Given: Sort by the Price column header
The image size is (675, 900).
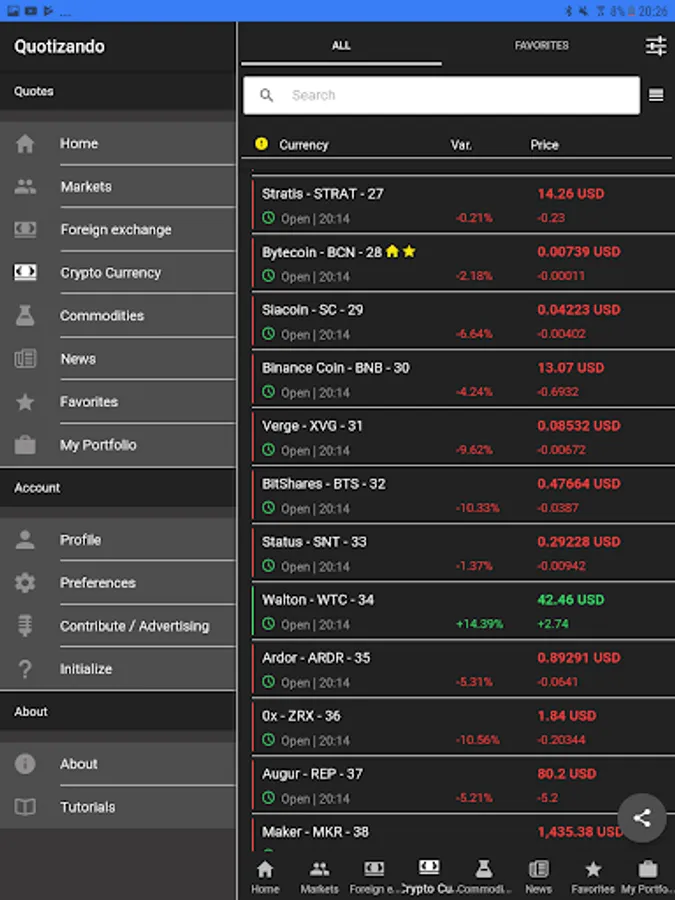Looking at the screenshot, I should click(x=544, y=145).
